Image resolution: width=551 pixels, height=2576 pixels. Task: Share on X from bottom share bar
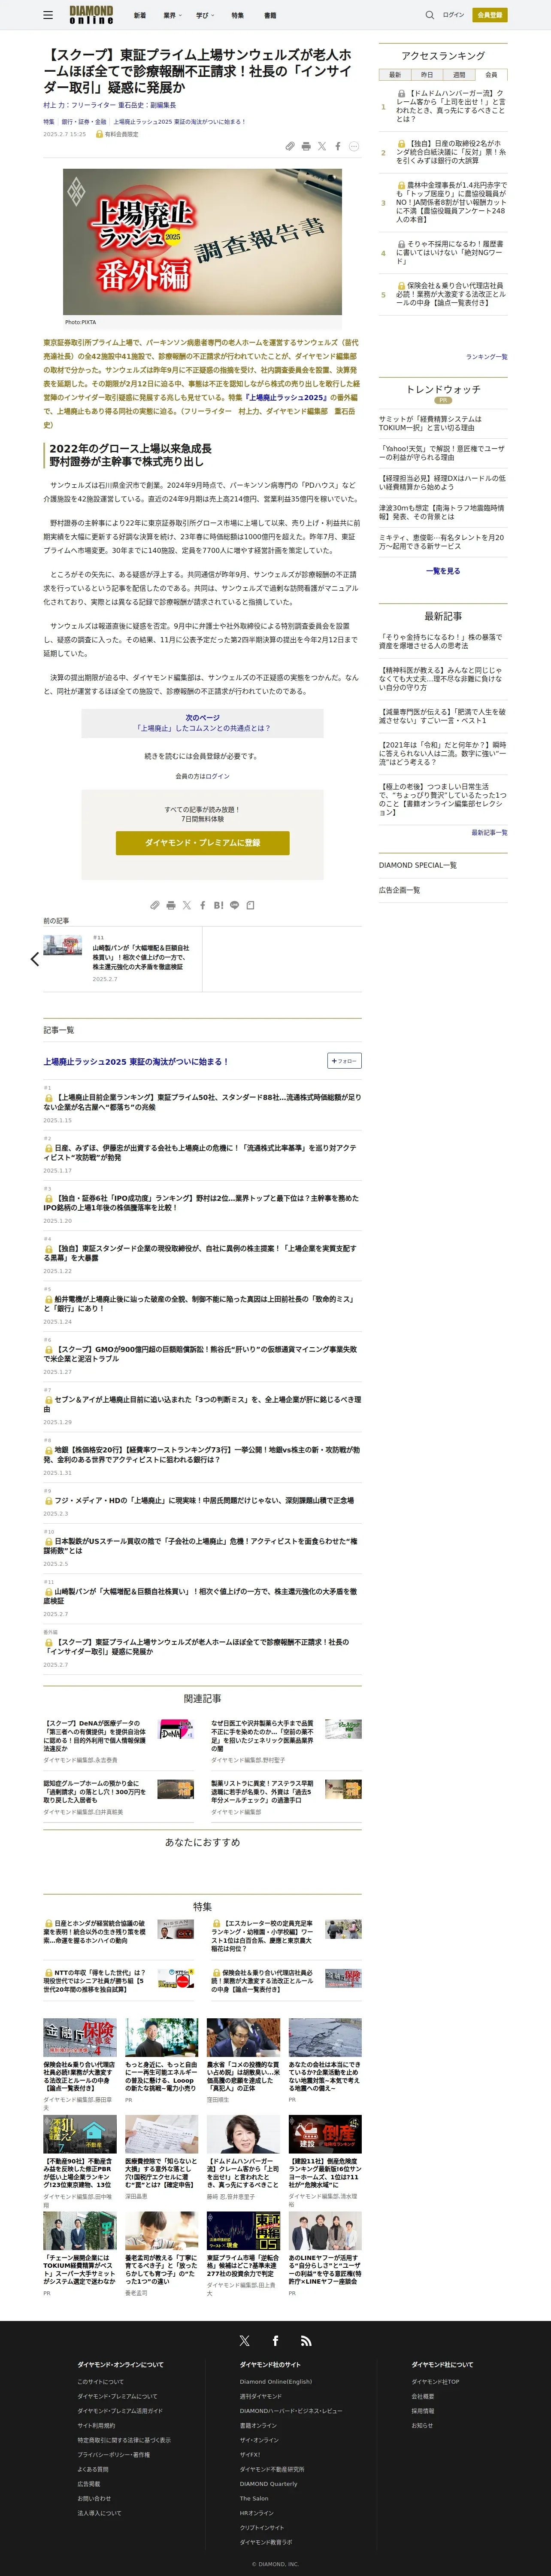coord(187,905)
